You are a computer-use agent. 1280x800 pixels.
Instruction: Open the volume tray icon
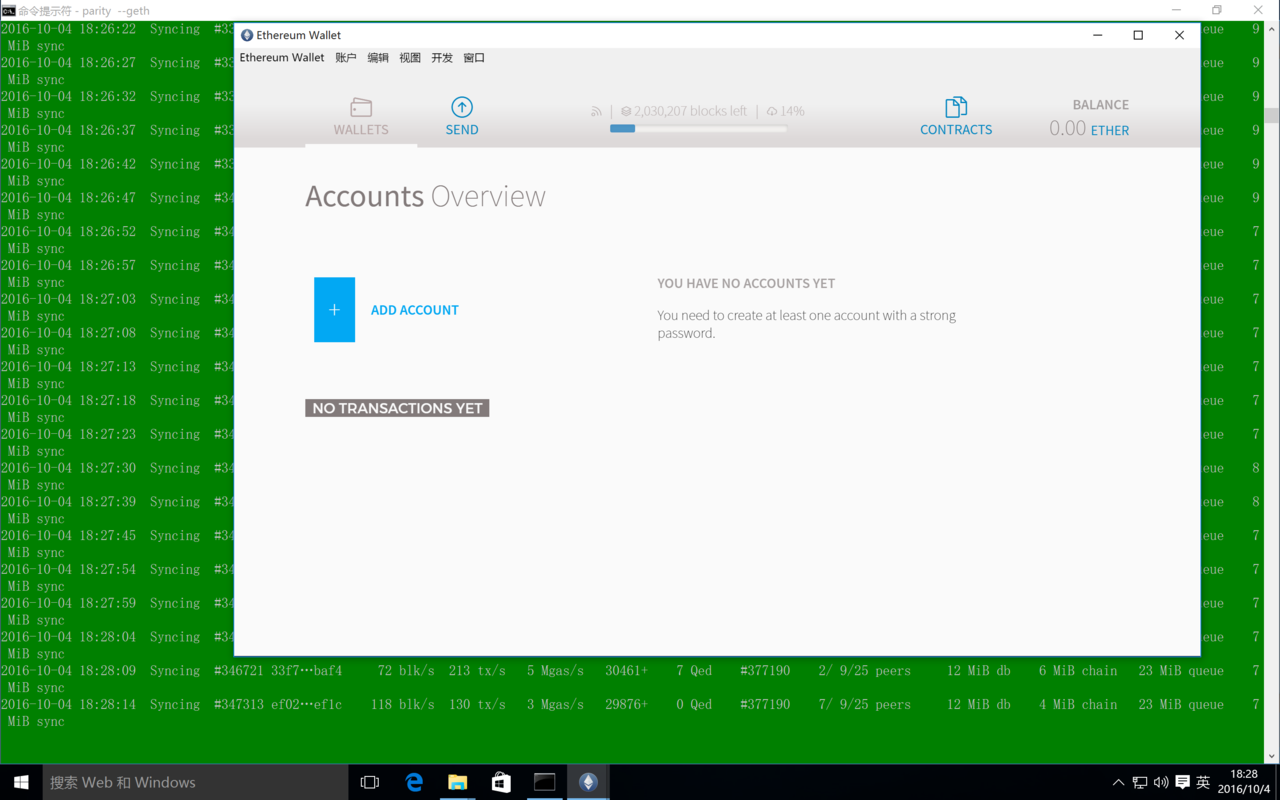(1161, 782)
